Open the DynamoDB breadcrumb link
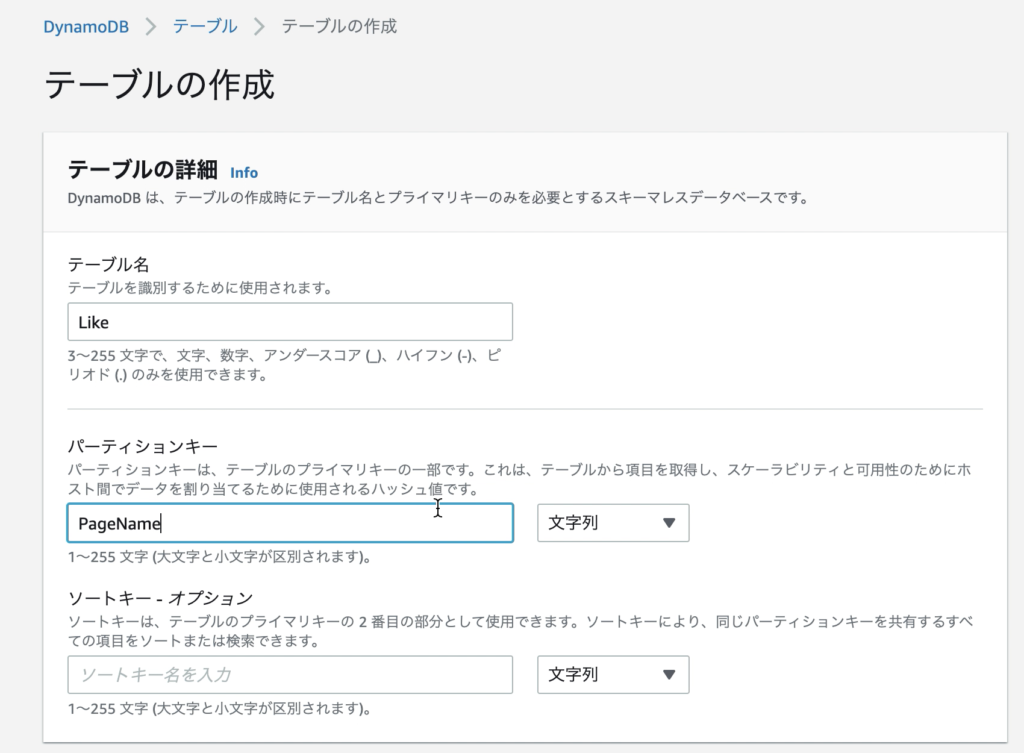The height and width of the screenshot is (753, 1024). tap(86, 27)
